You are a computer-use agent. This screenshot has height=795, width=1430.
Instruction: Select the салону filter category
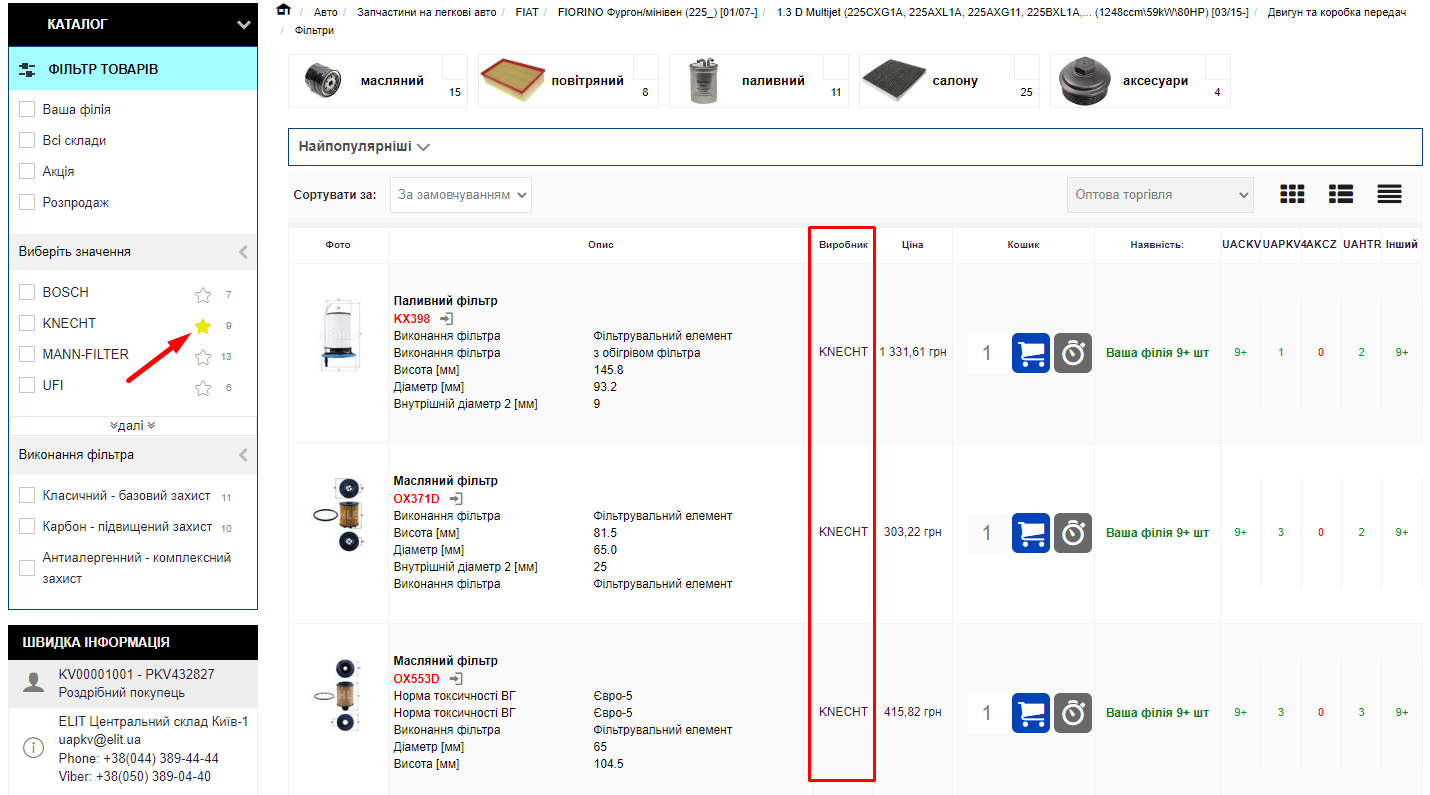948,81
